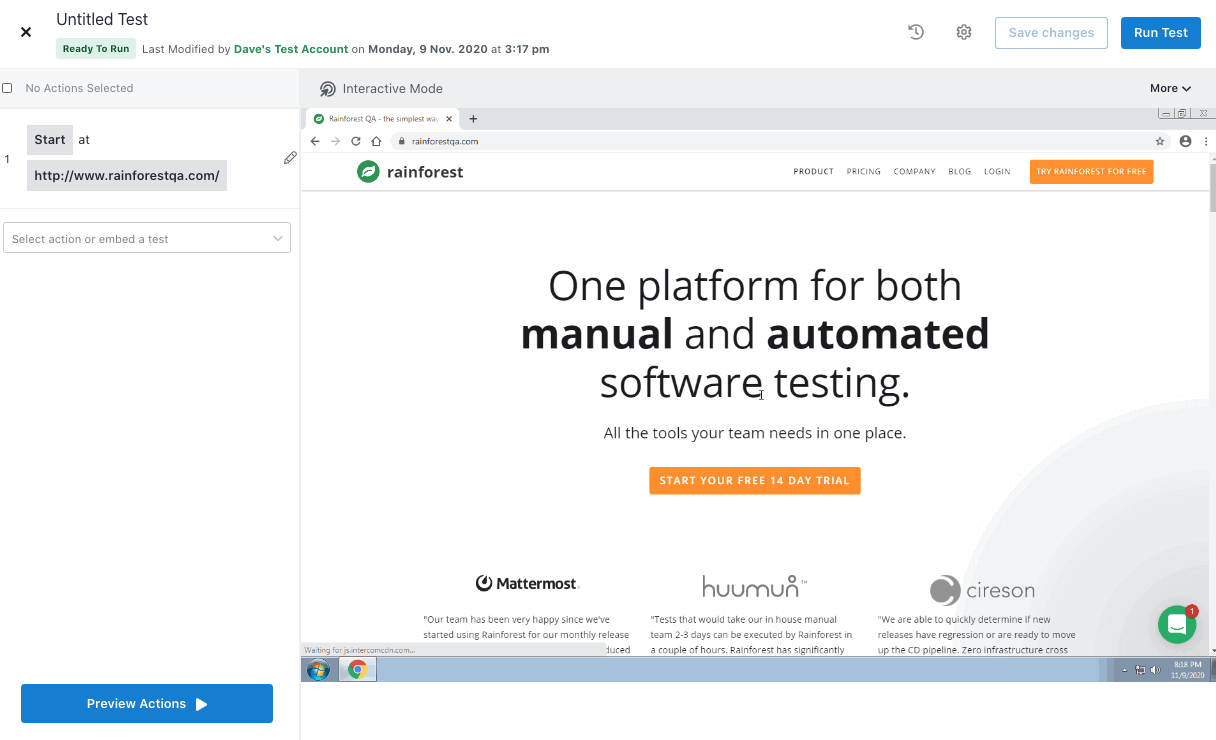
Task: Open the Select action or embed dropdown
Action: [147, 238]
